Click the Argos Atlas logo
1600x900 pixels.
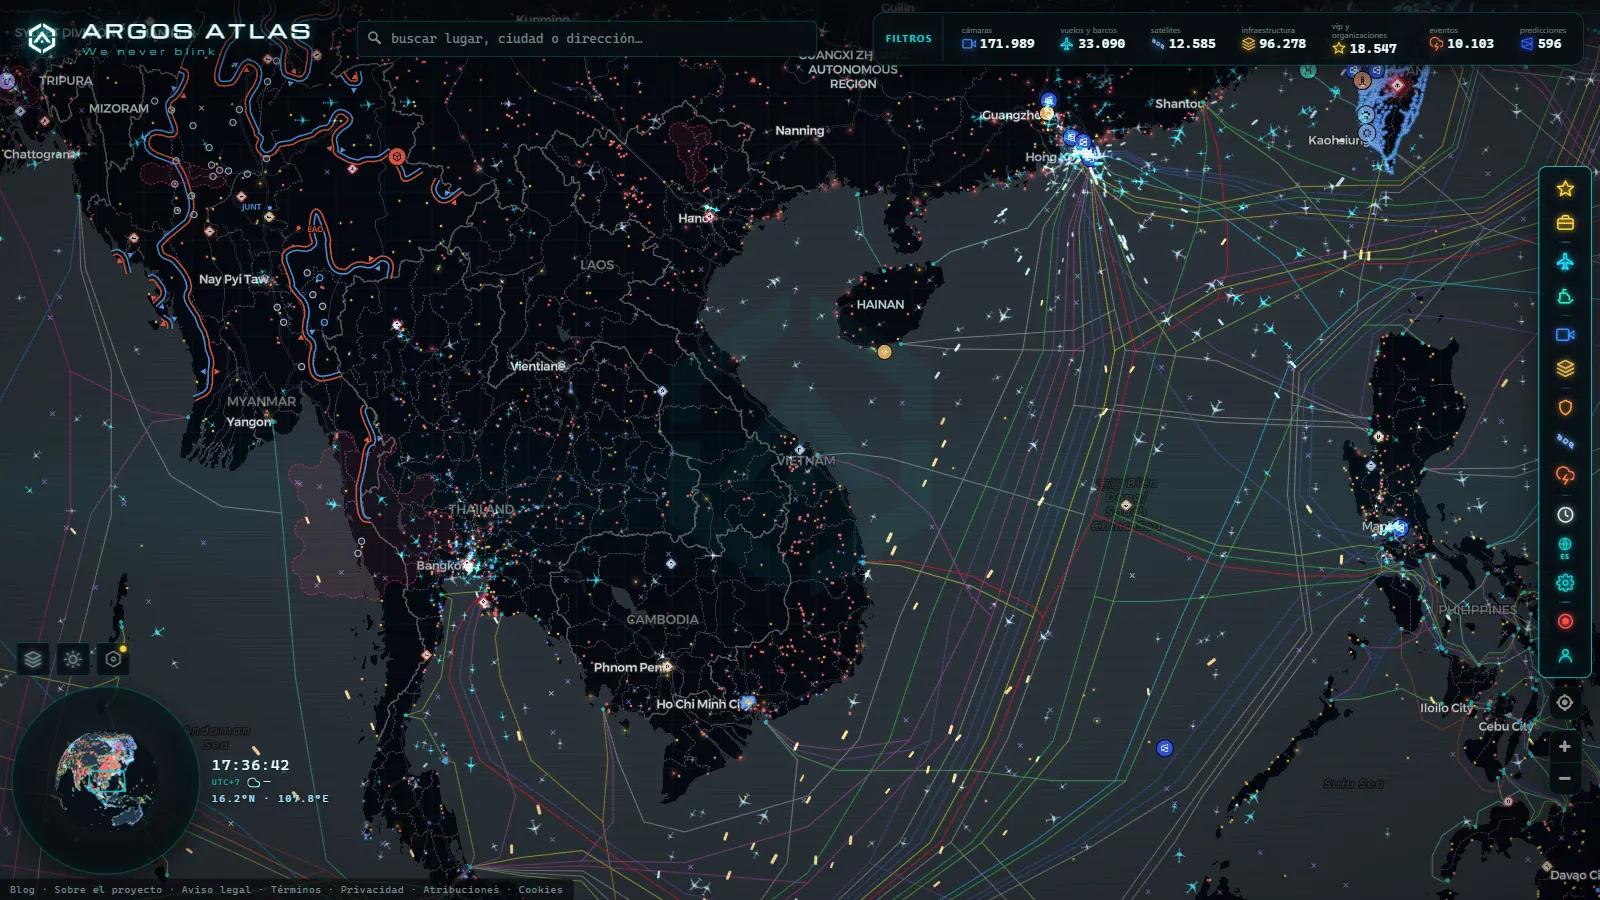coord(168,39)
